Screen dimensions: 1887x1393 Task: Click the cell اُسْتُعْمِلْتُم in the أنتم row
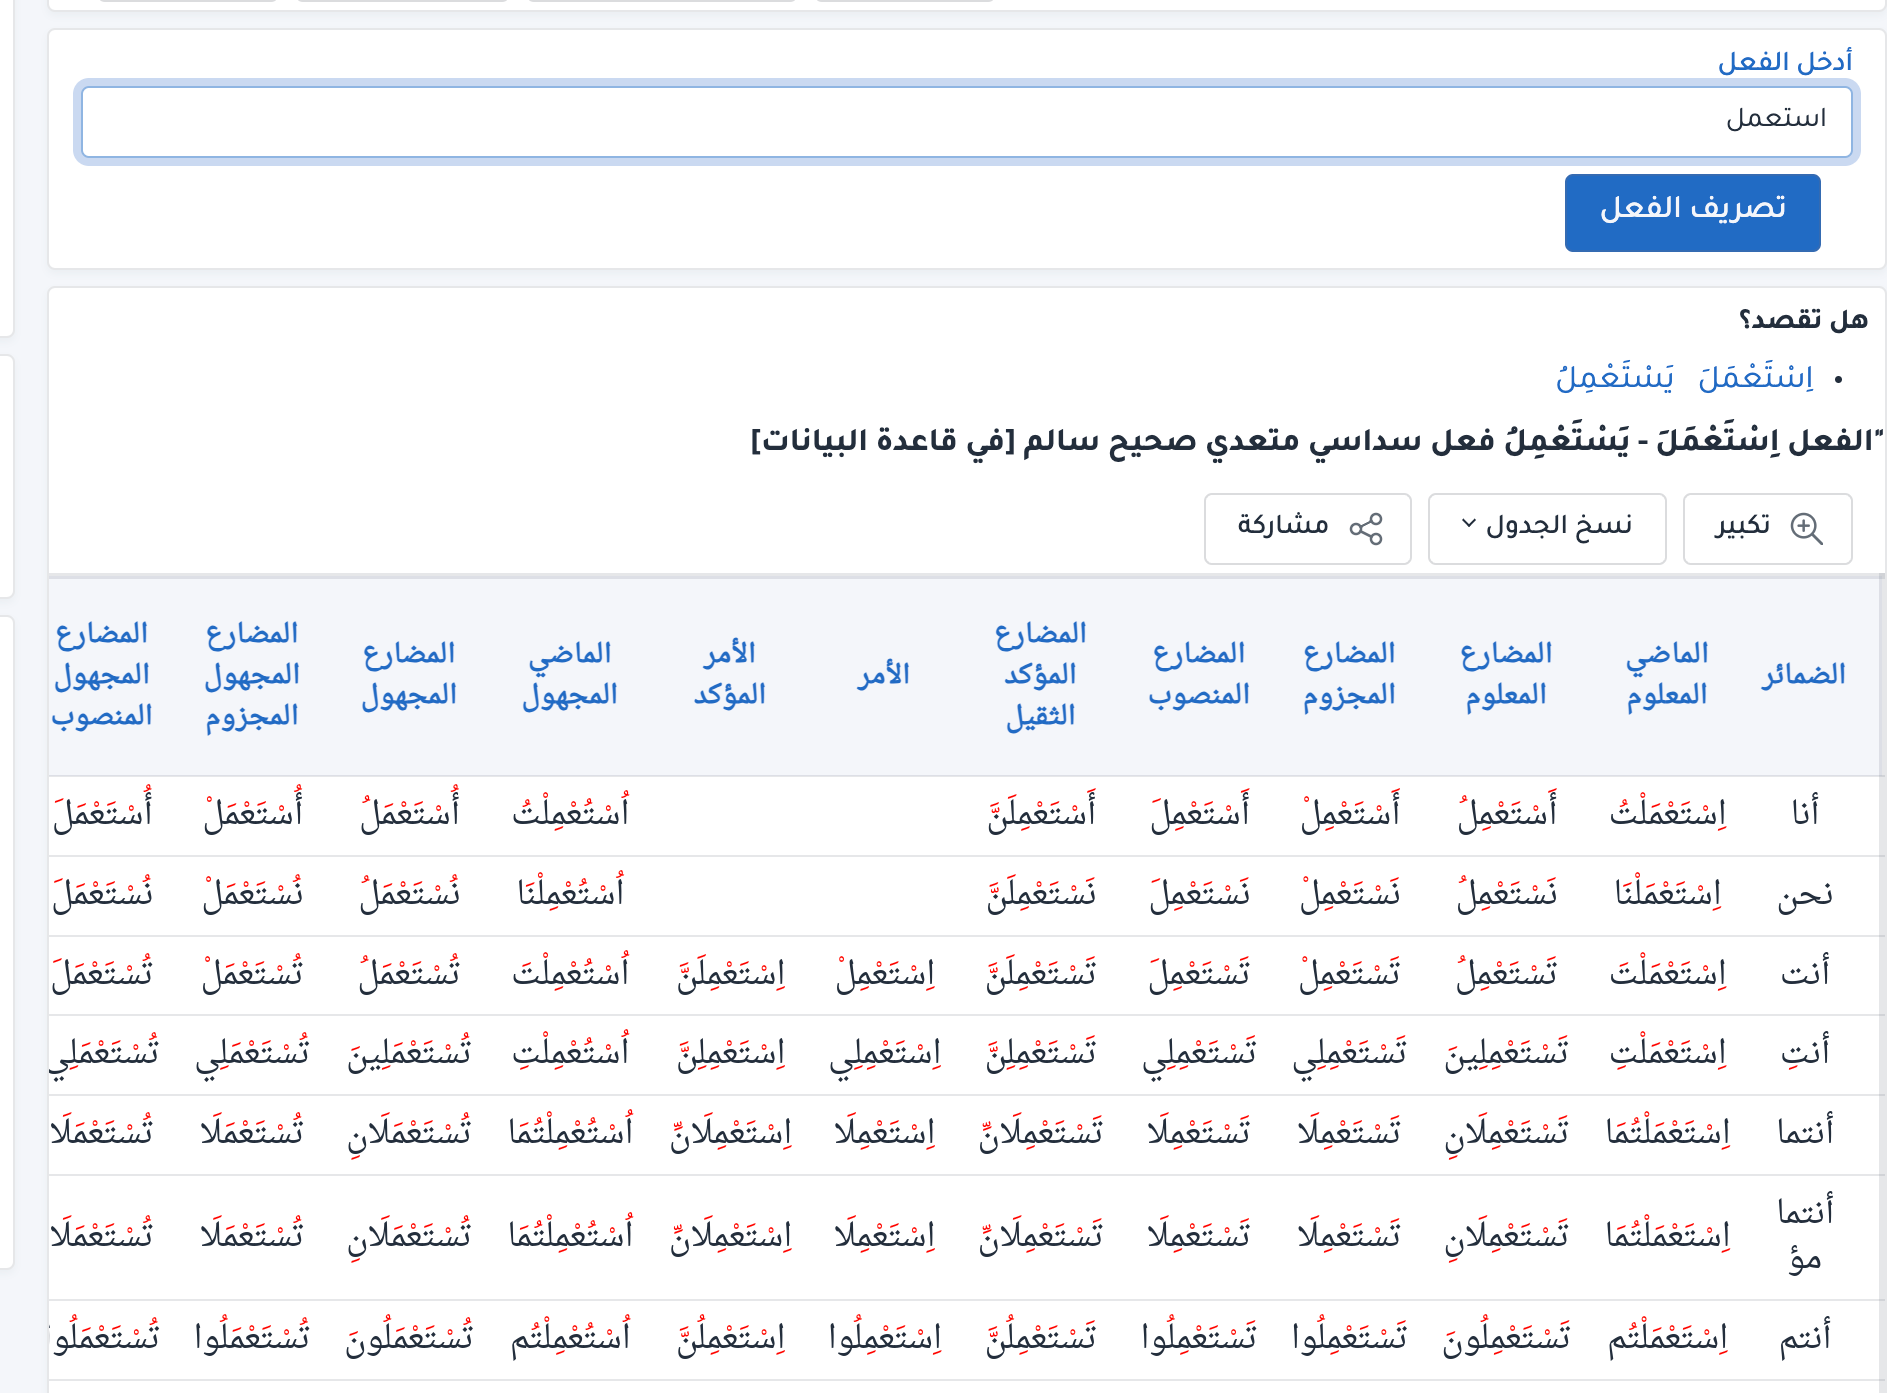coord(570,1337)
